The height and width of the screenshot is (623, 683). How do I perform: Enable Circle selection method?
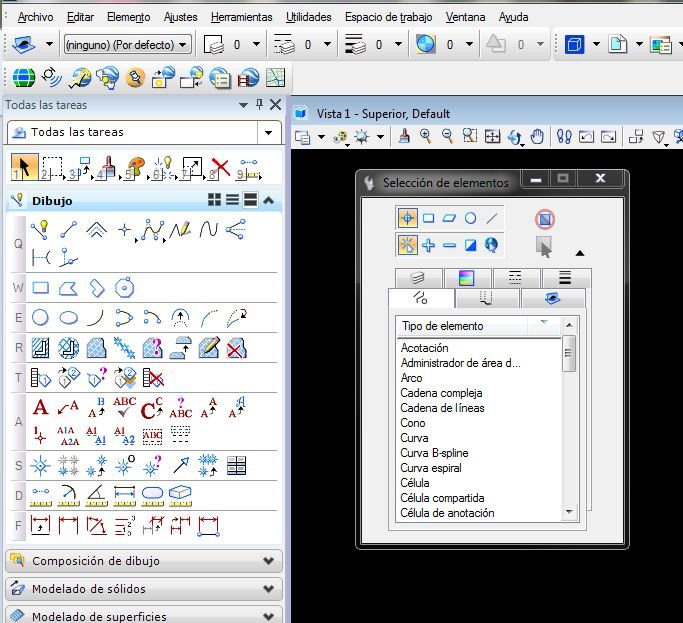(470, 218)
